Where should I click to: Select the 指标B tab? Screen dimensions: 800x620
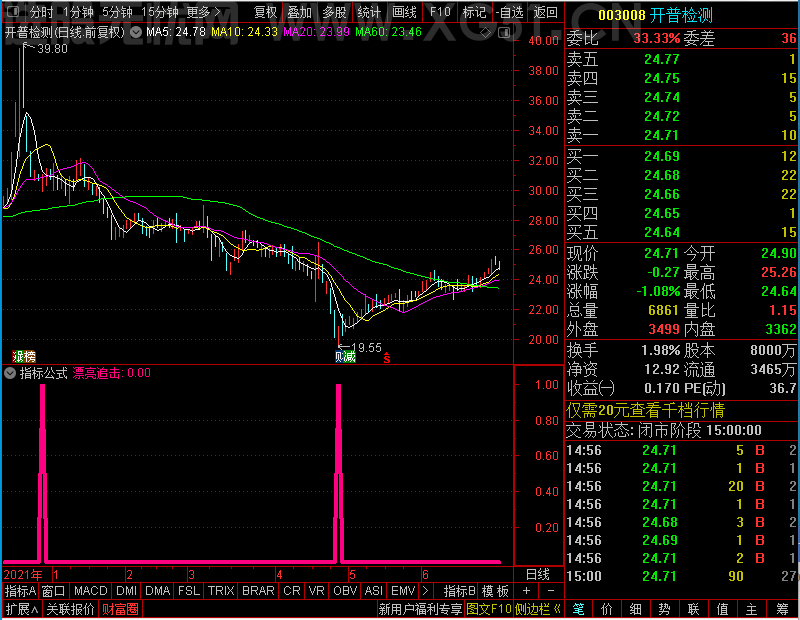(460, 591)
